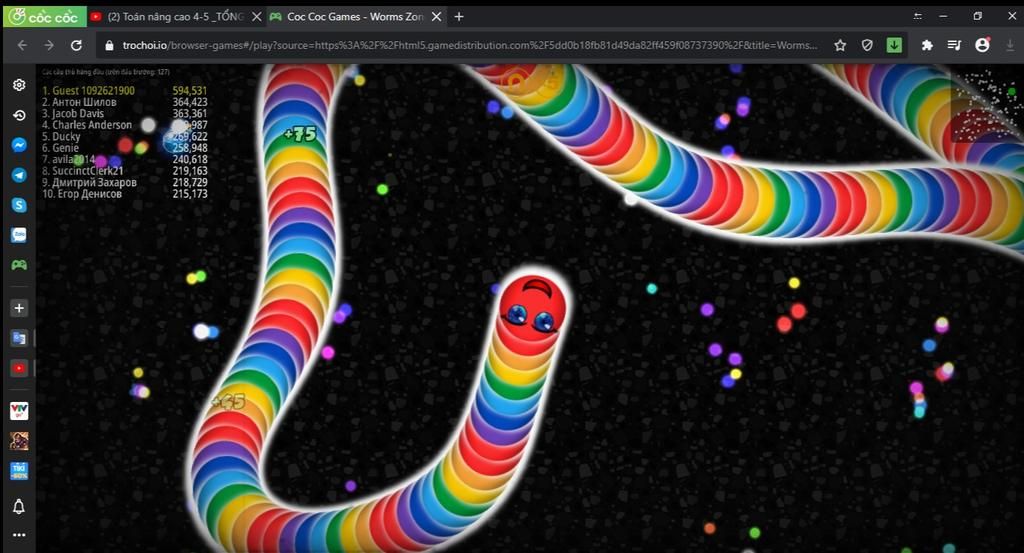Click the red worm's head
Screen dimensions: 1024x553
pos(532,307)
